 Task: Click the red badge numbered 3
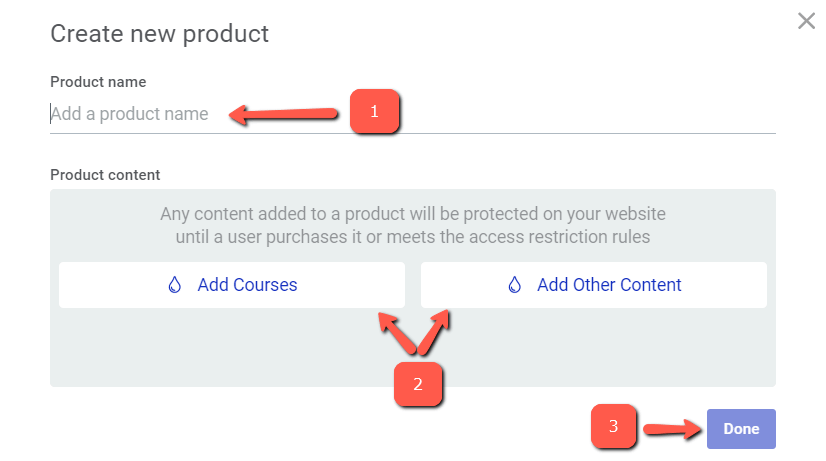coord(613,426)
